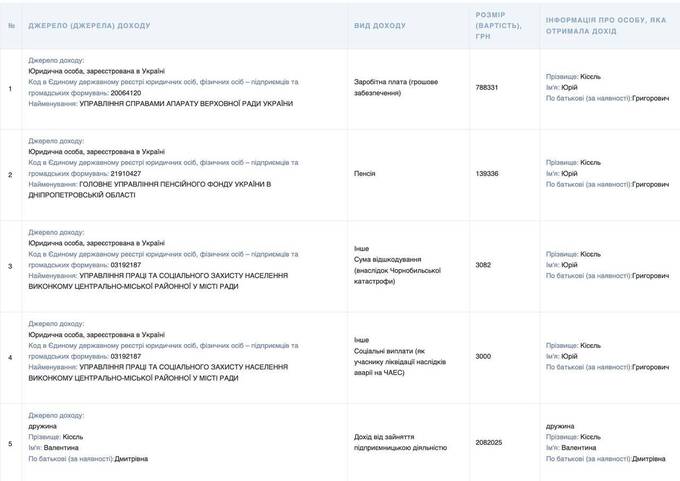
Task: Click row number 5
Action: pyautogui.click(x=10, y=444)
